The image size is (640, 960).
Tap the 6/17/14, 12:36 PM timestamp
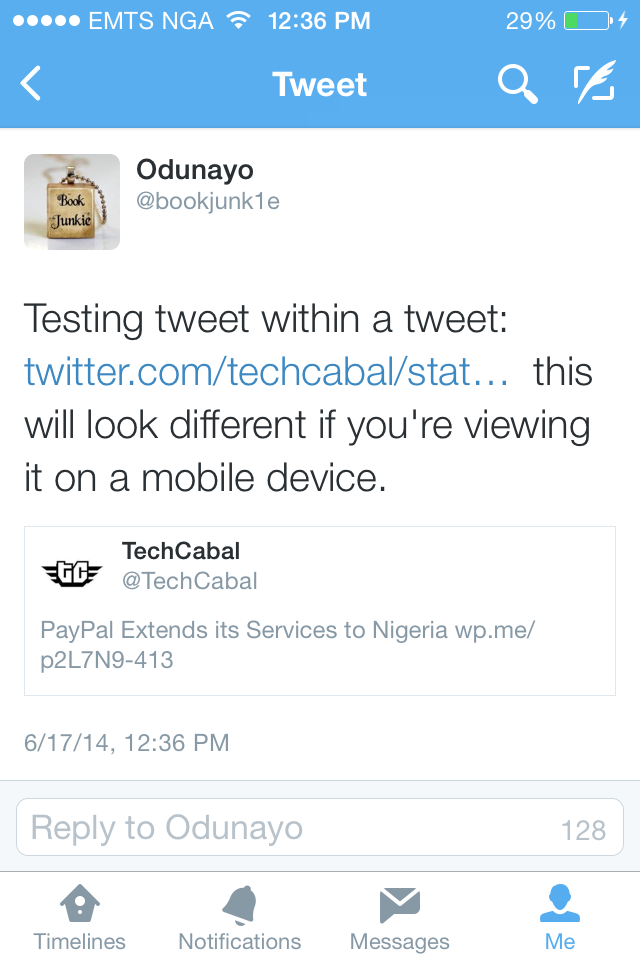point(127,743)
